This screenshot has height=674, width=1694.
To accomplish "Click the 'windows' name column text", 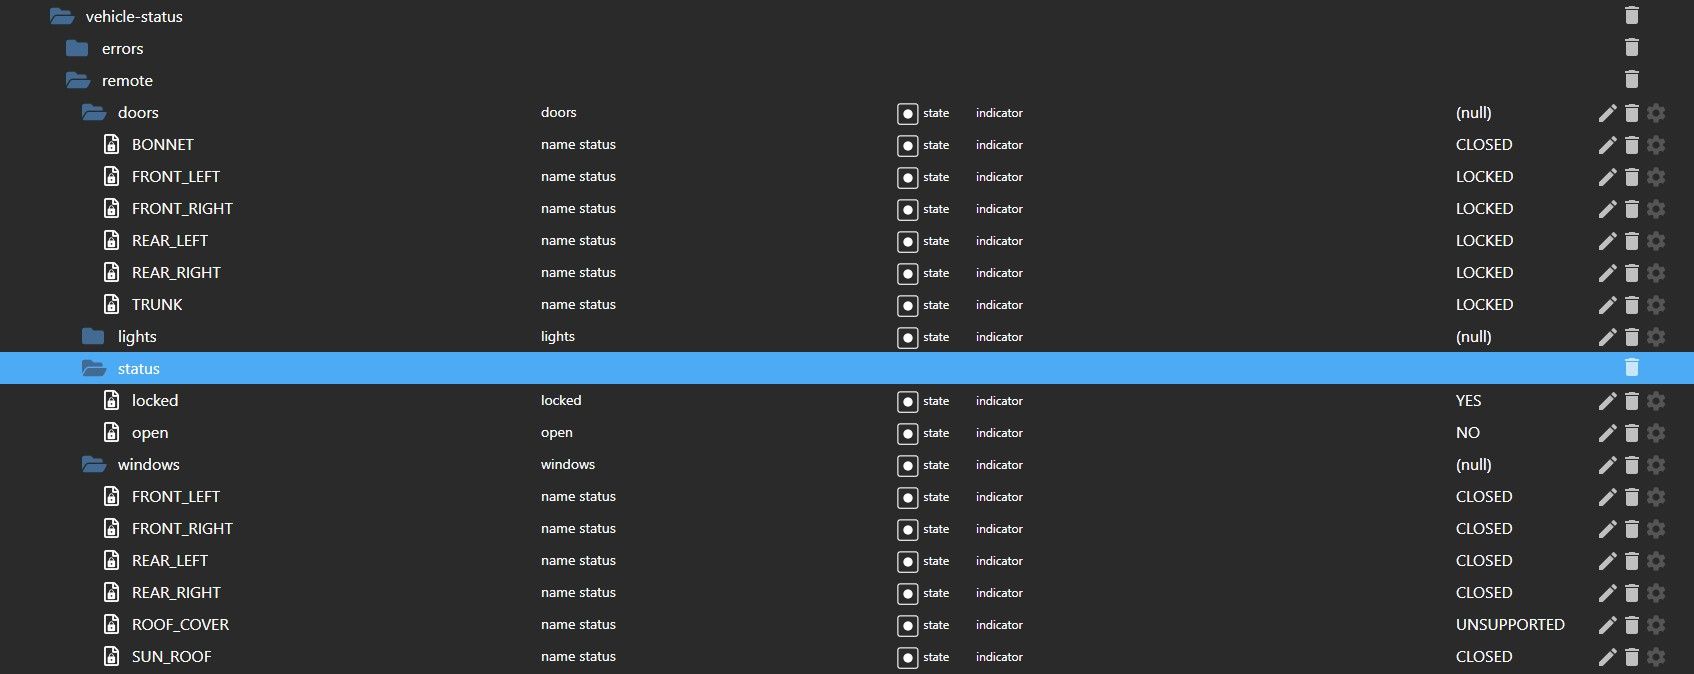I will 568,464.
